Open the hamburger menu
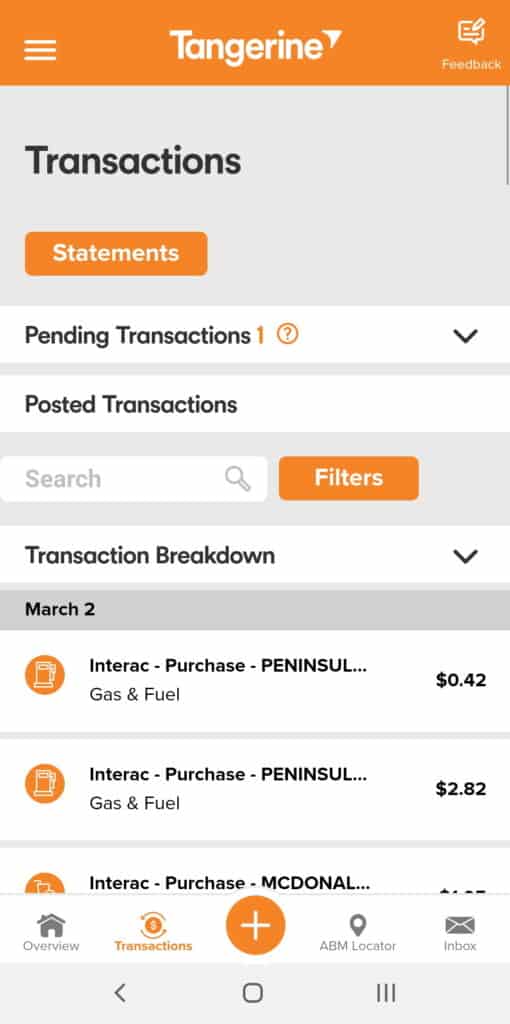The width and height of the screenshot is (510, 1024). [40, 50]
